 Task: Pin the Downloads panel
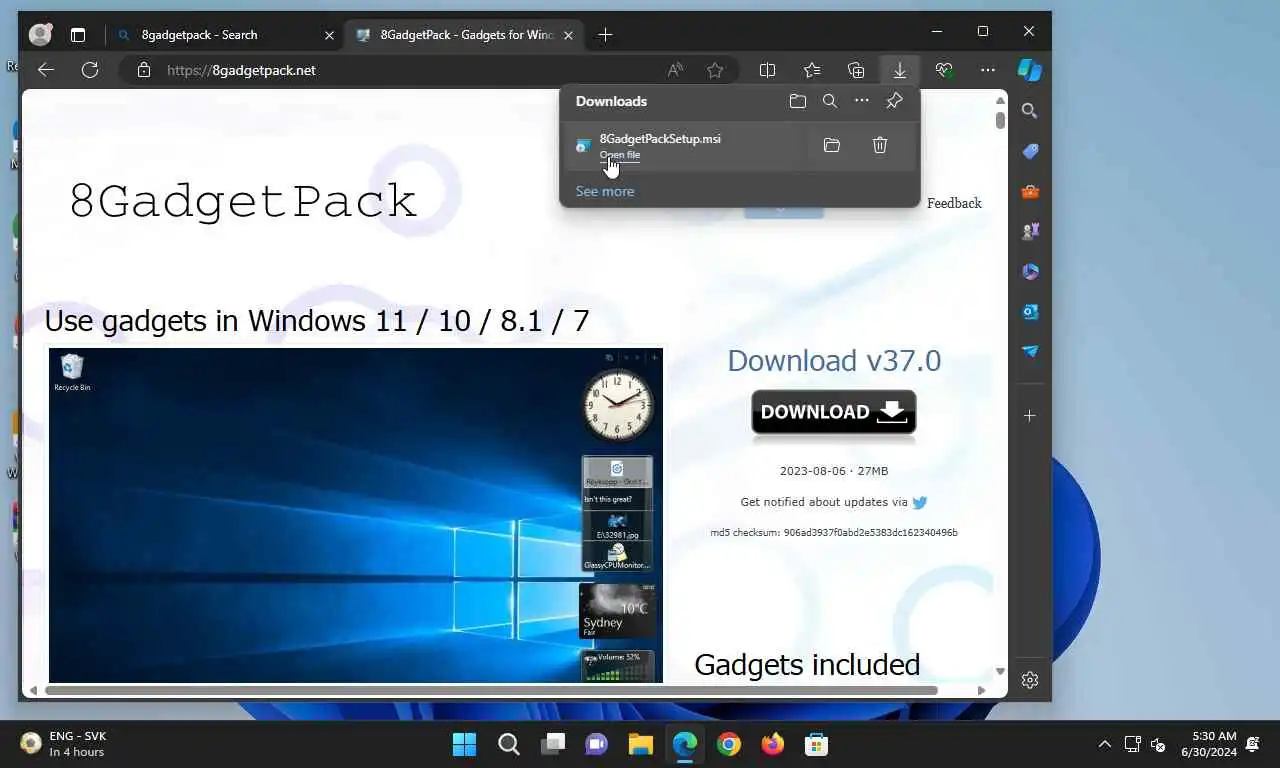[895, 101]
